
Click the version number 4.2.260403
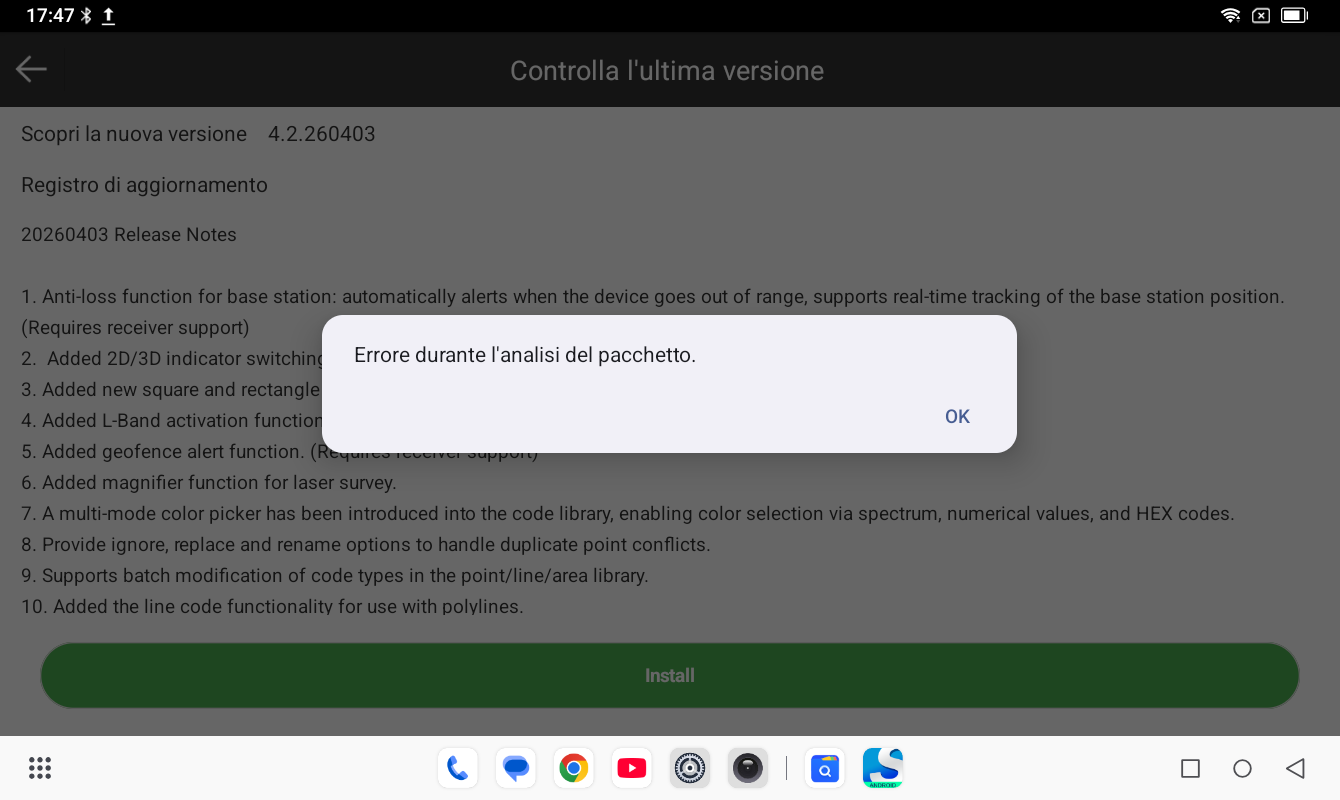[x=321, y=134]
